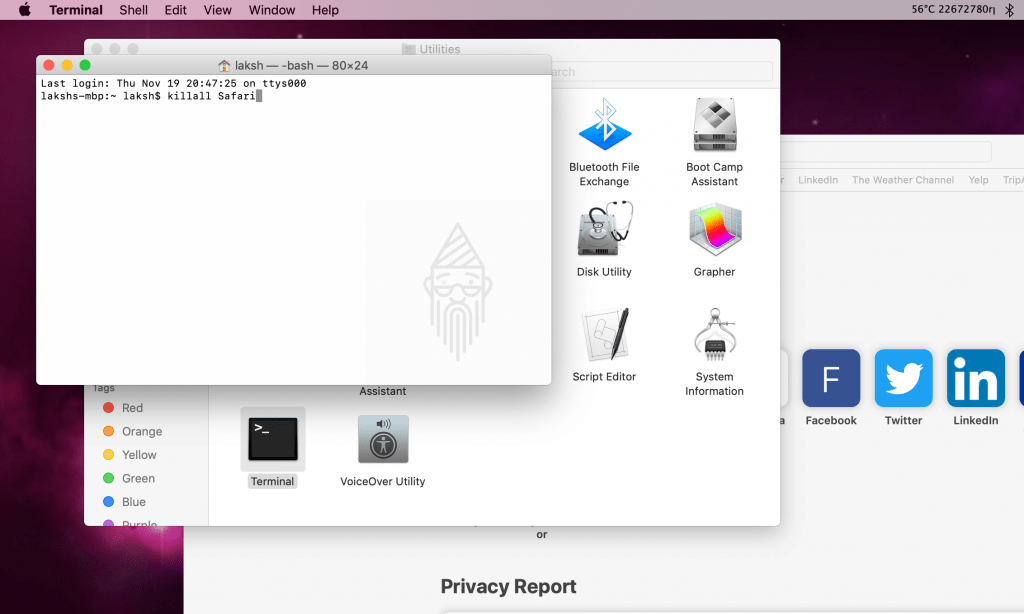
Task: Click the Script Editor label
Action: [x=604, y=377]
